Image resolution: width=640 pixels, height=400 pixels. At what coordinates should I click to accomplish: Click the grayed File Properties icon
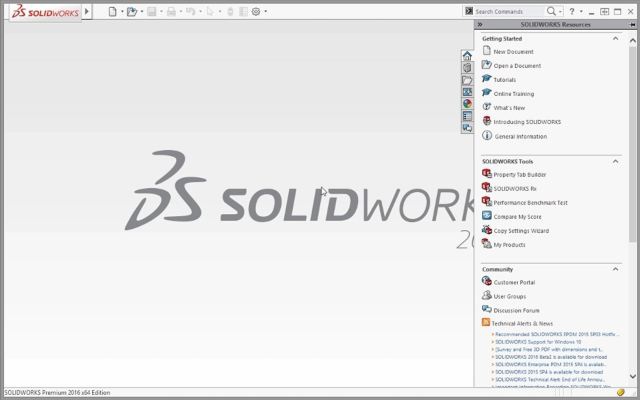point(243,11)
